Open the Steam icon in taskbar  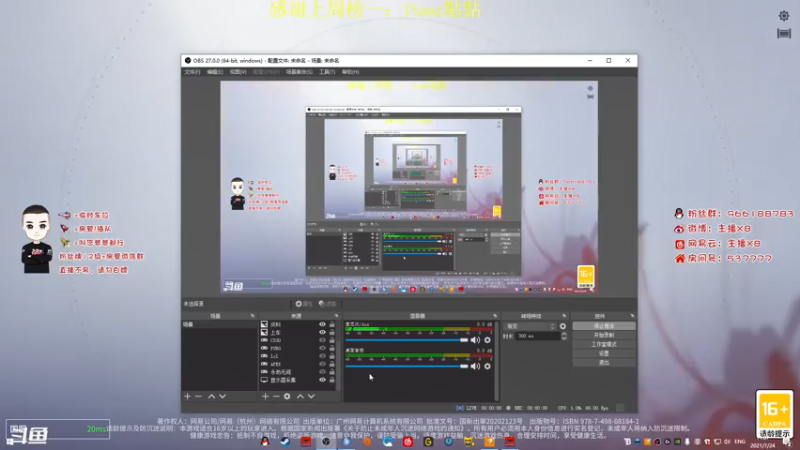click(285, 442)
